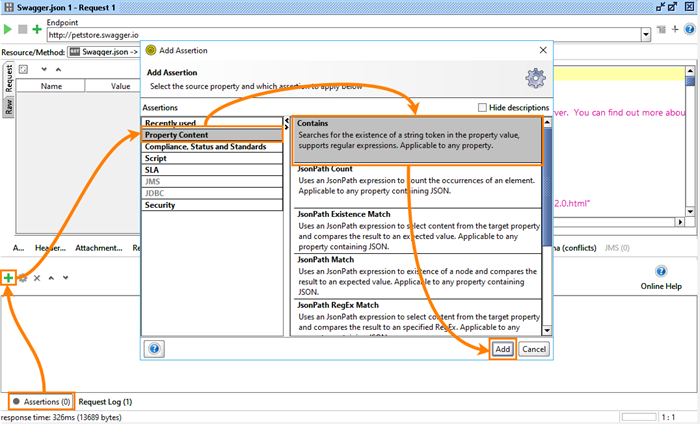Image resolution: width=700 pixels, height=424 pixels.
Task: Click the gear icon in the Add Assertion header
Action: coord(535,78)
